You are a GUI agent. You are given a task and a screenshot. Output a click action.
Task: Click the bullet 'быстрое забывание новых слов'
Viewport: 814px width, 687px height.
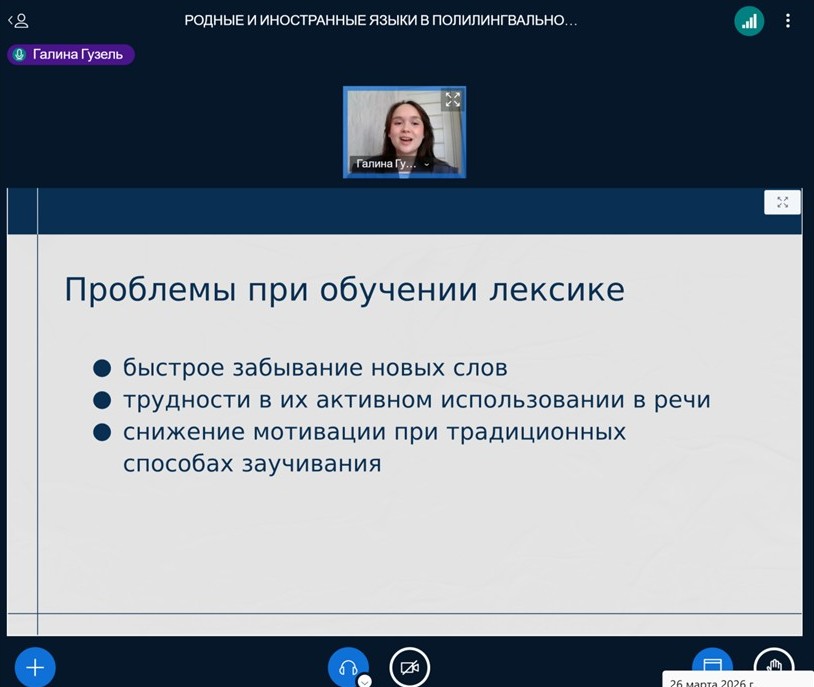[315, 368]
